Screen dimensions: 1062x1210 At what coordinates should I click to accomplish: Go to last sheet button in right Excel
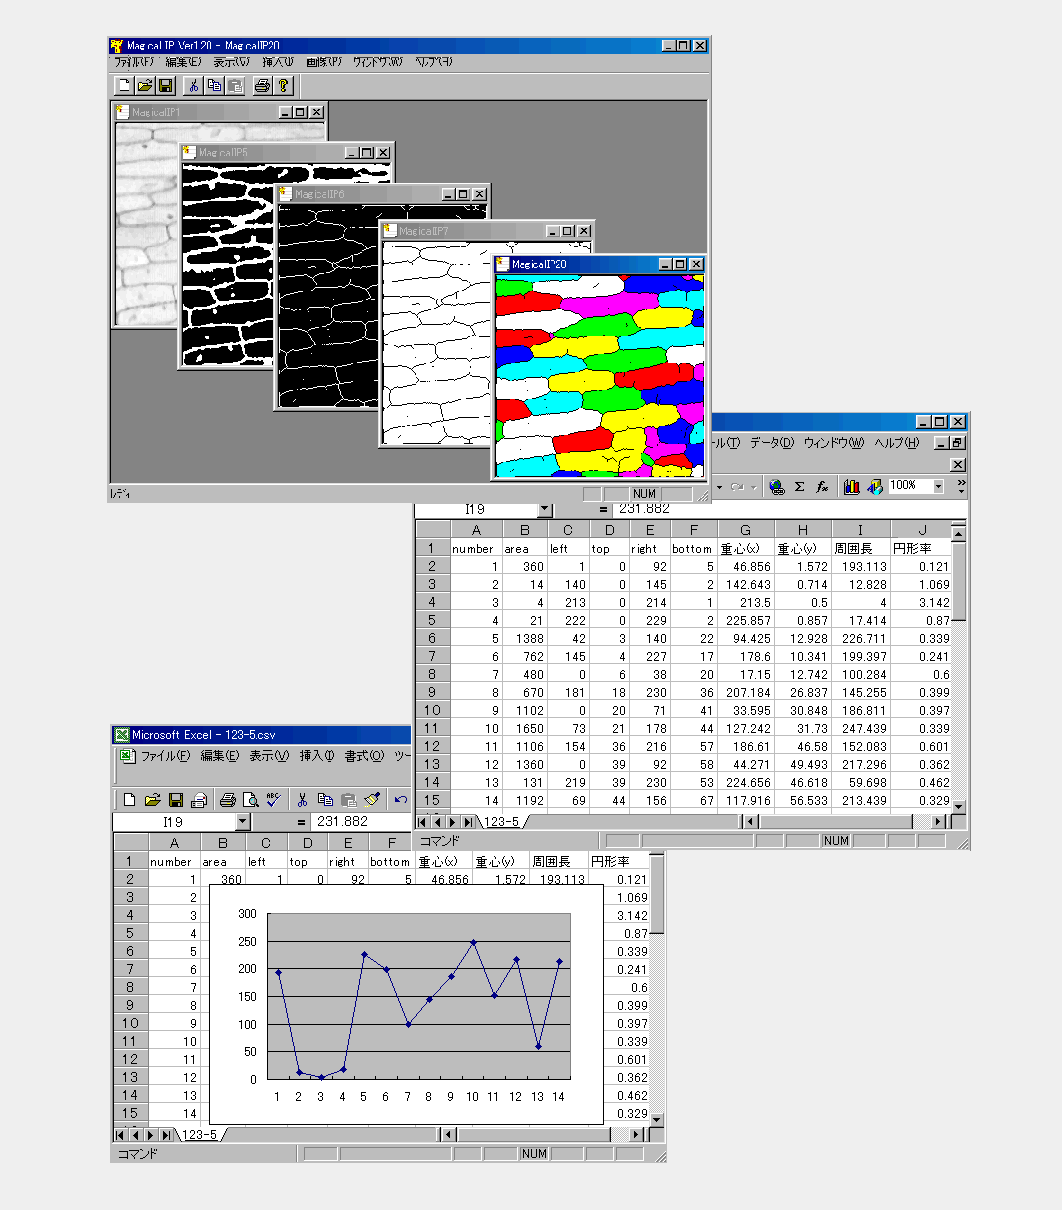point(468,822)
